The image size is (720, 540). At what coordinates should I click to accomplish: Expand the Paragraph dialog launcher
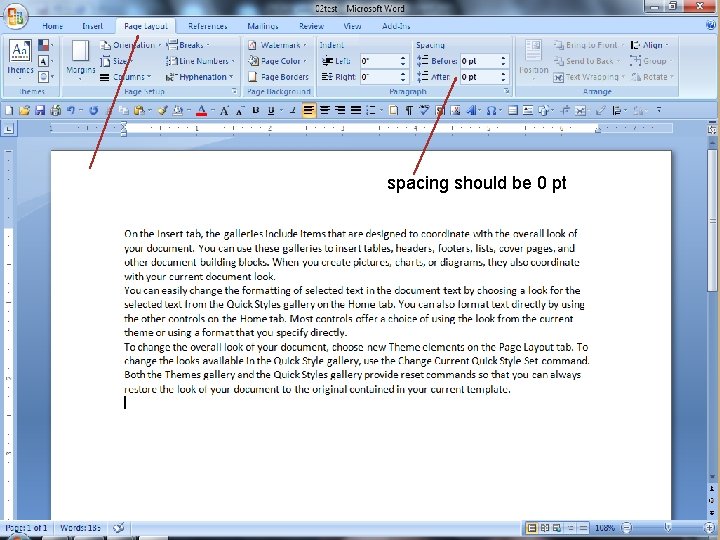(507, 91)
